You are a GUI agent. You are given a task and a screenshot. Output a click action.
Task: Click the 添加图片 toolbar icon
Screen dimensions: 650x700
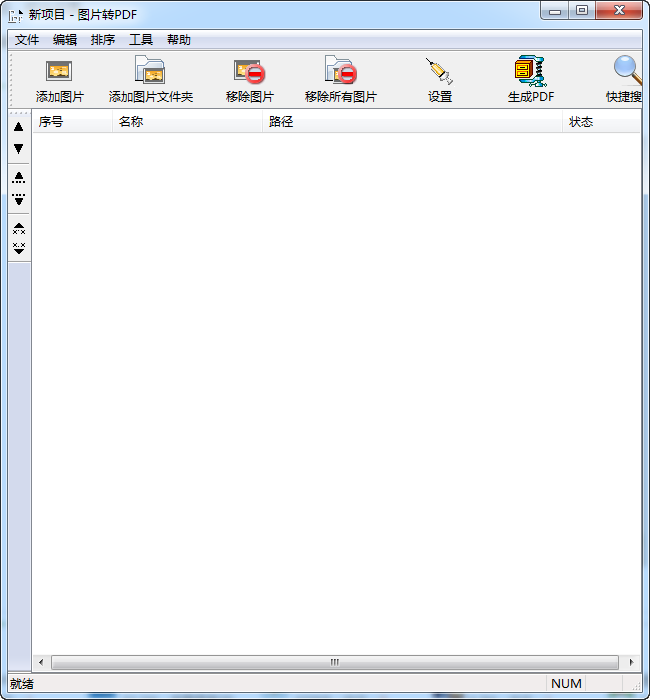(x=59, y=71)
